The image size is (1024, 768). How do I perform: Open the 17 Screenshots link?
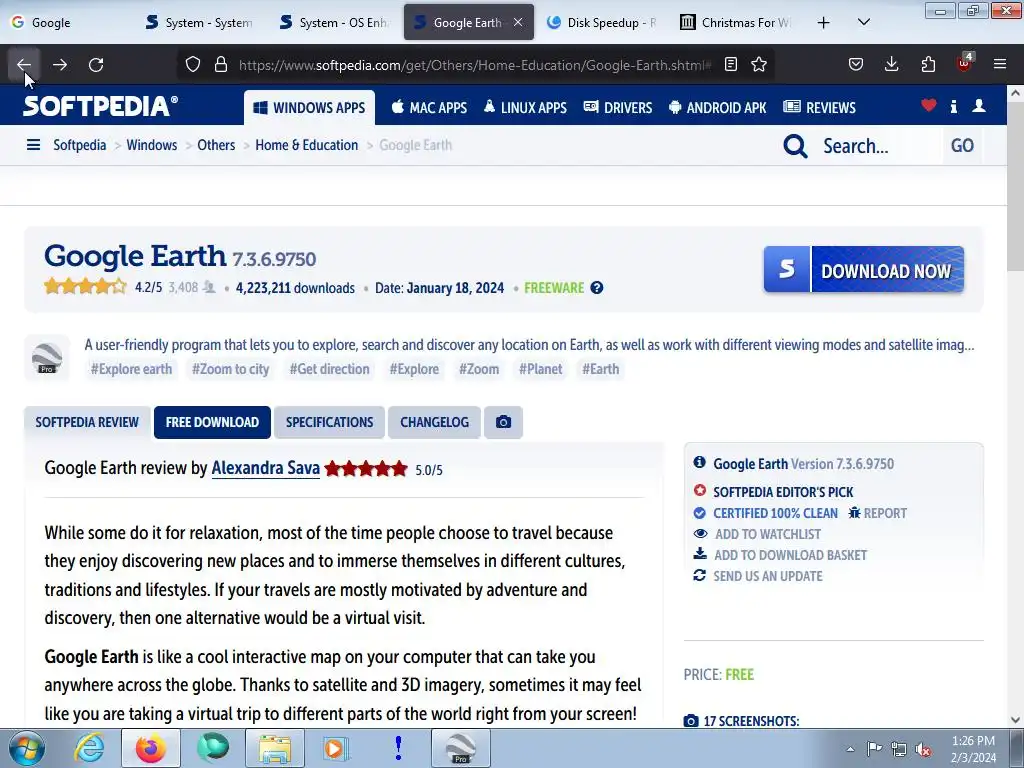coord(742,721)
